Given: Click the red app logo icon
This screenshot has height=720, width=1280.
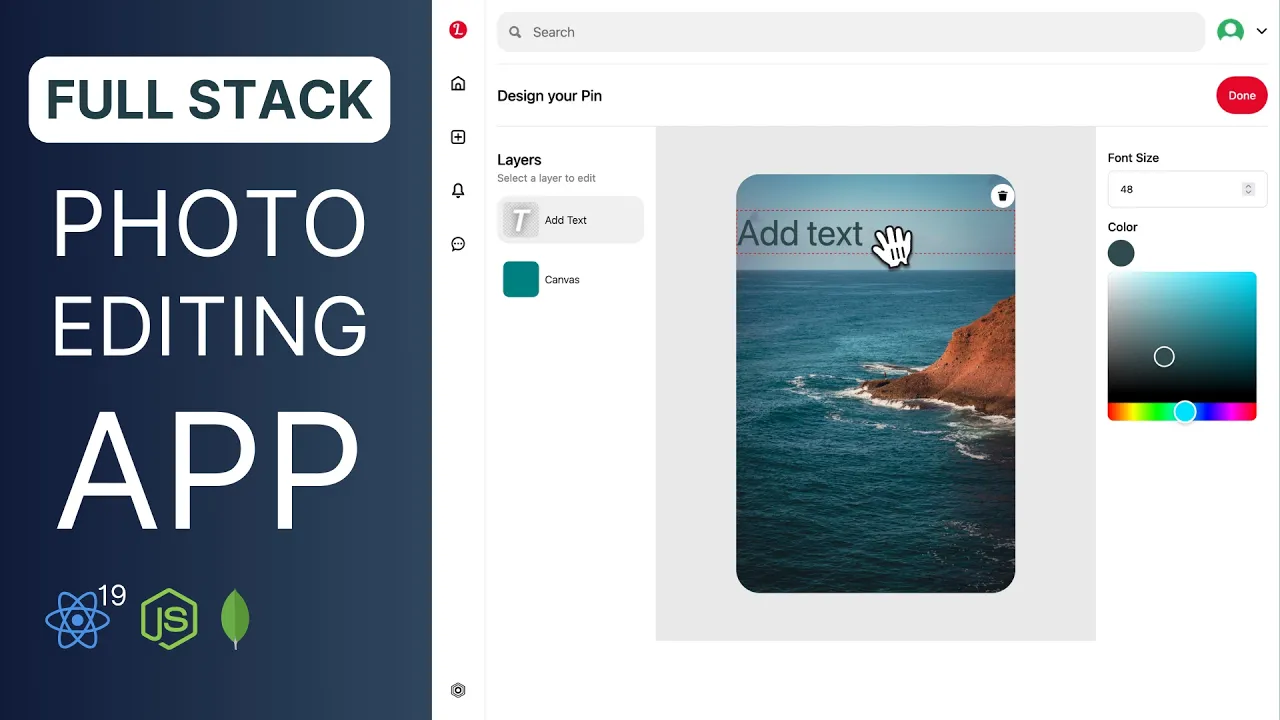Looking at the screenshot, I should (x=458, y=30).
